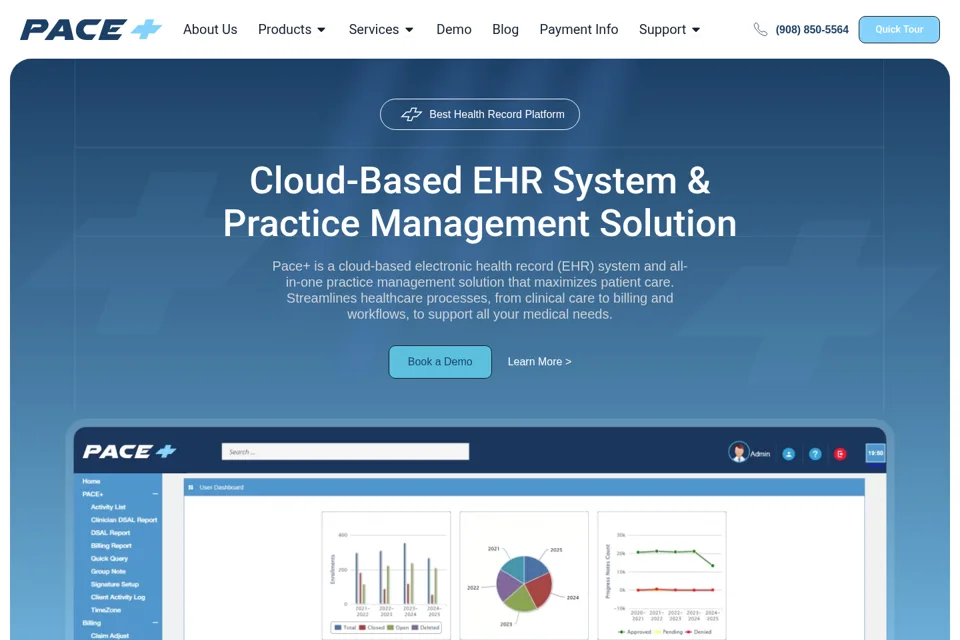Click the progress notes line chart
Screen dimensions: 960x640
(662, 576)
